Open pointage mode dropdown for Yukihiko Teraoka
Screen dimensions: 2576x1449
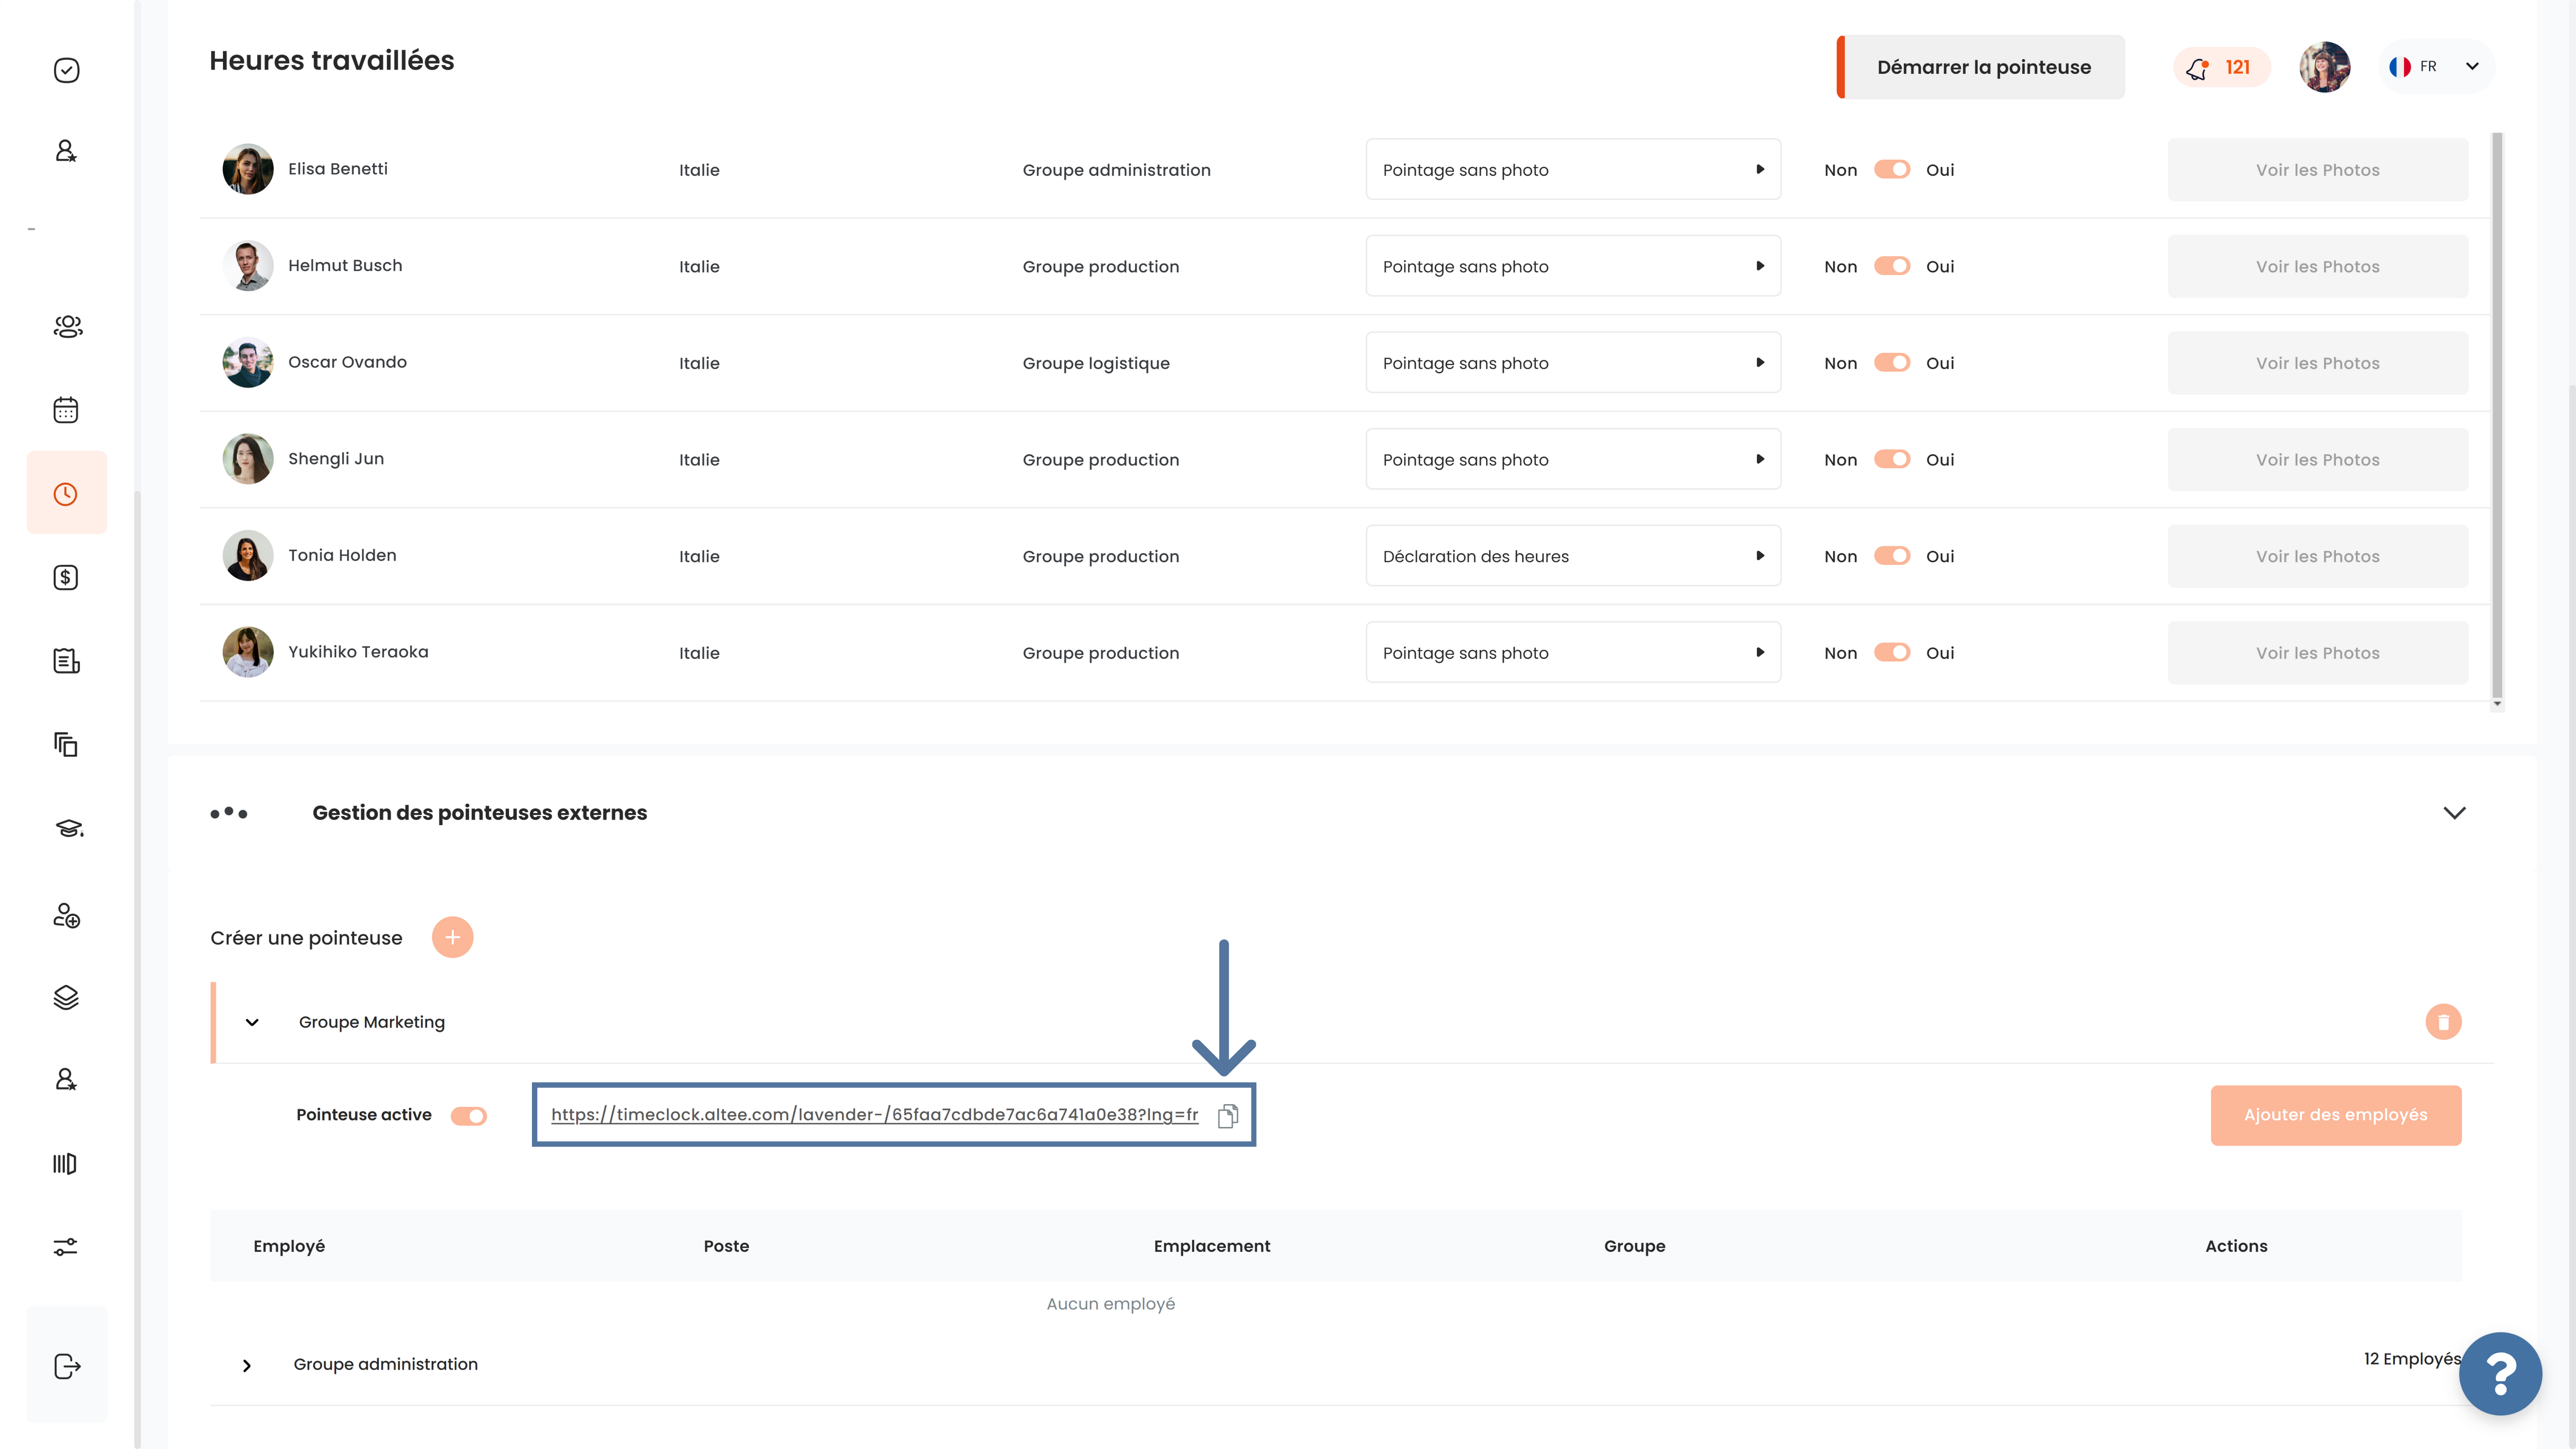click(x=1573, y=652)
